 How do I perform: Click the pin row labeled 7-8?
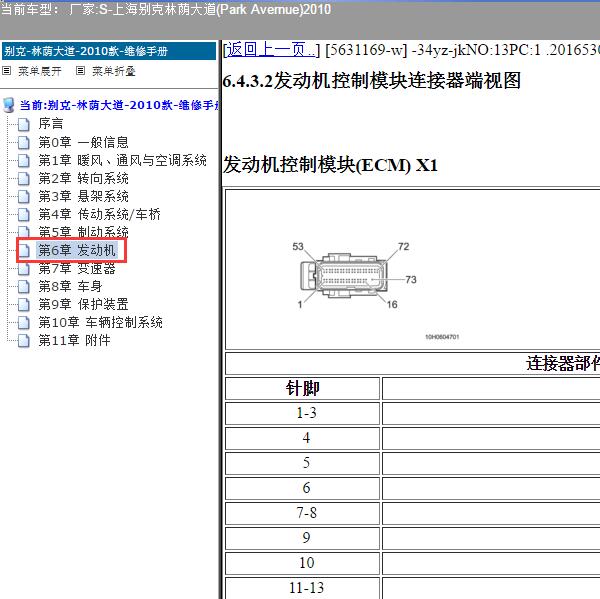click(303, 513)
